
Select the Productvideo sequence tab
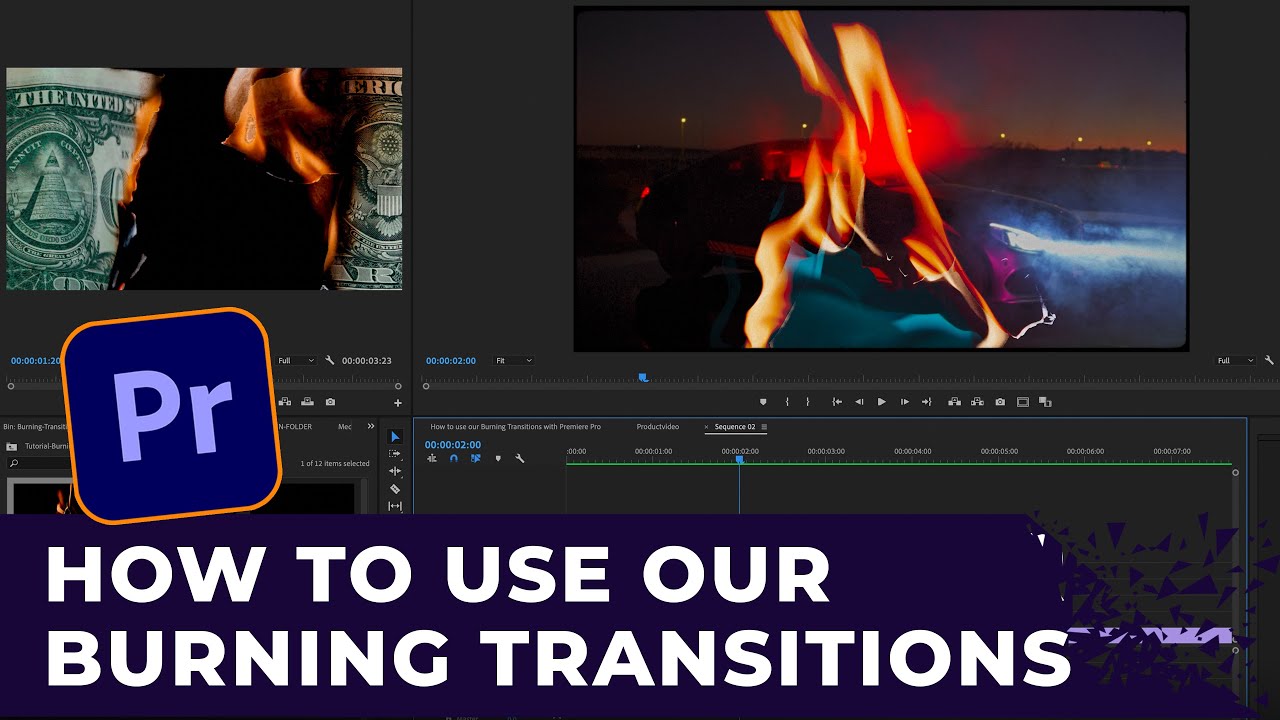[658, 426]
